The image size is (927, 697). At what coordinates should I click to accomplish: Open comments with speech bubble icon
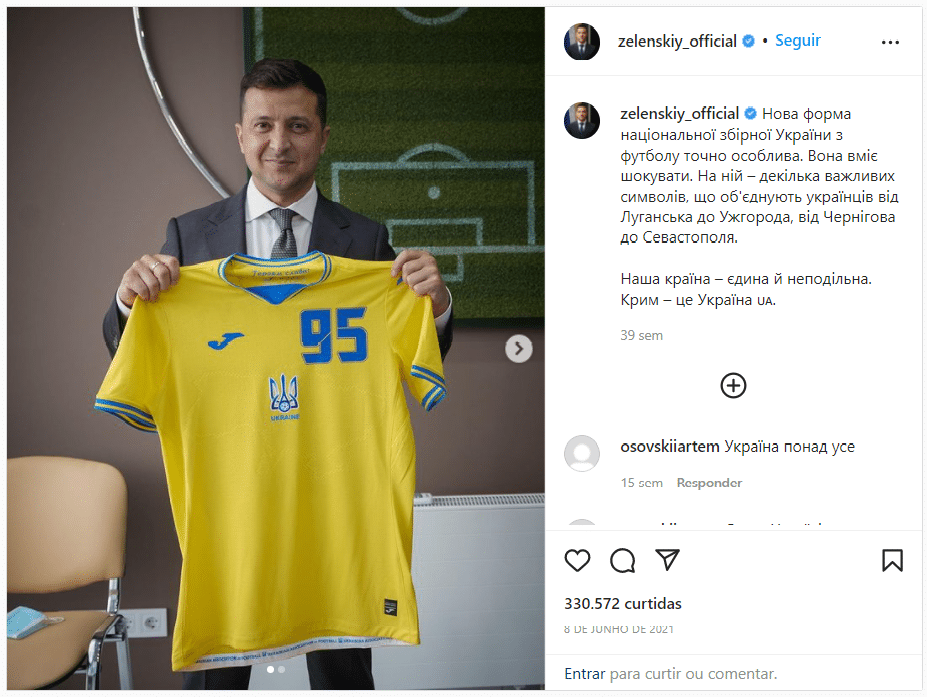coord(623,560)
